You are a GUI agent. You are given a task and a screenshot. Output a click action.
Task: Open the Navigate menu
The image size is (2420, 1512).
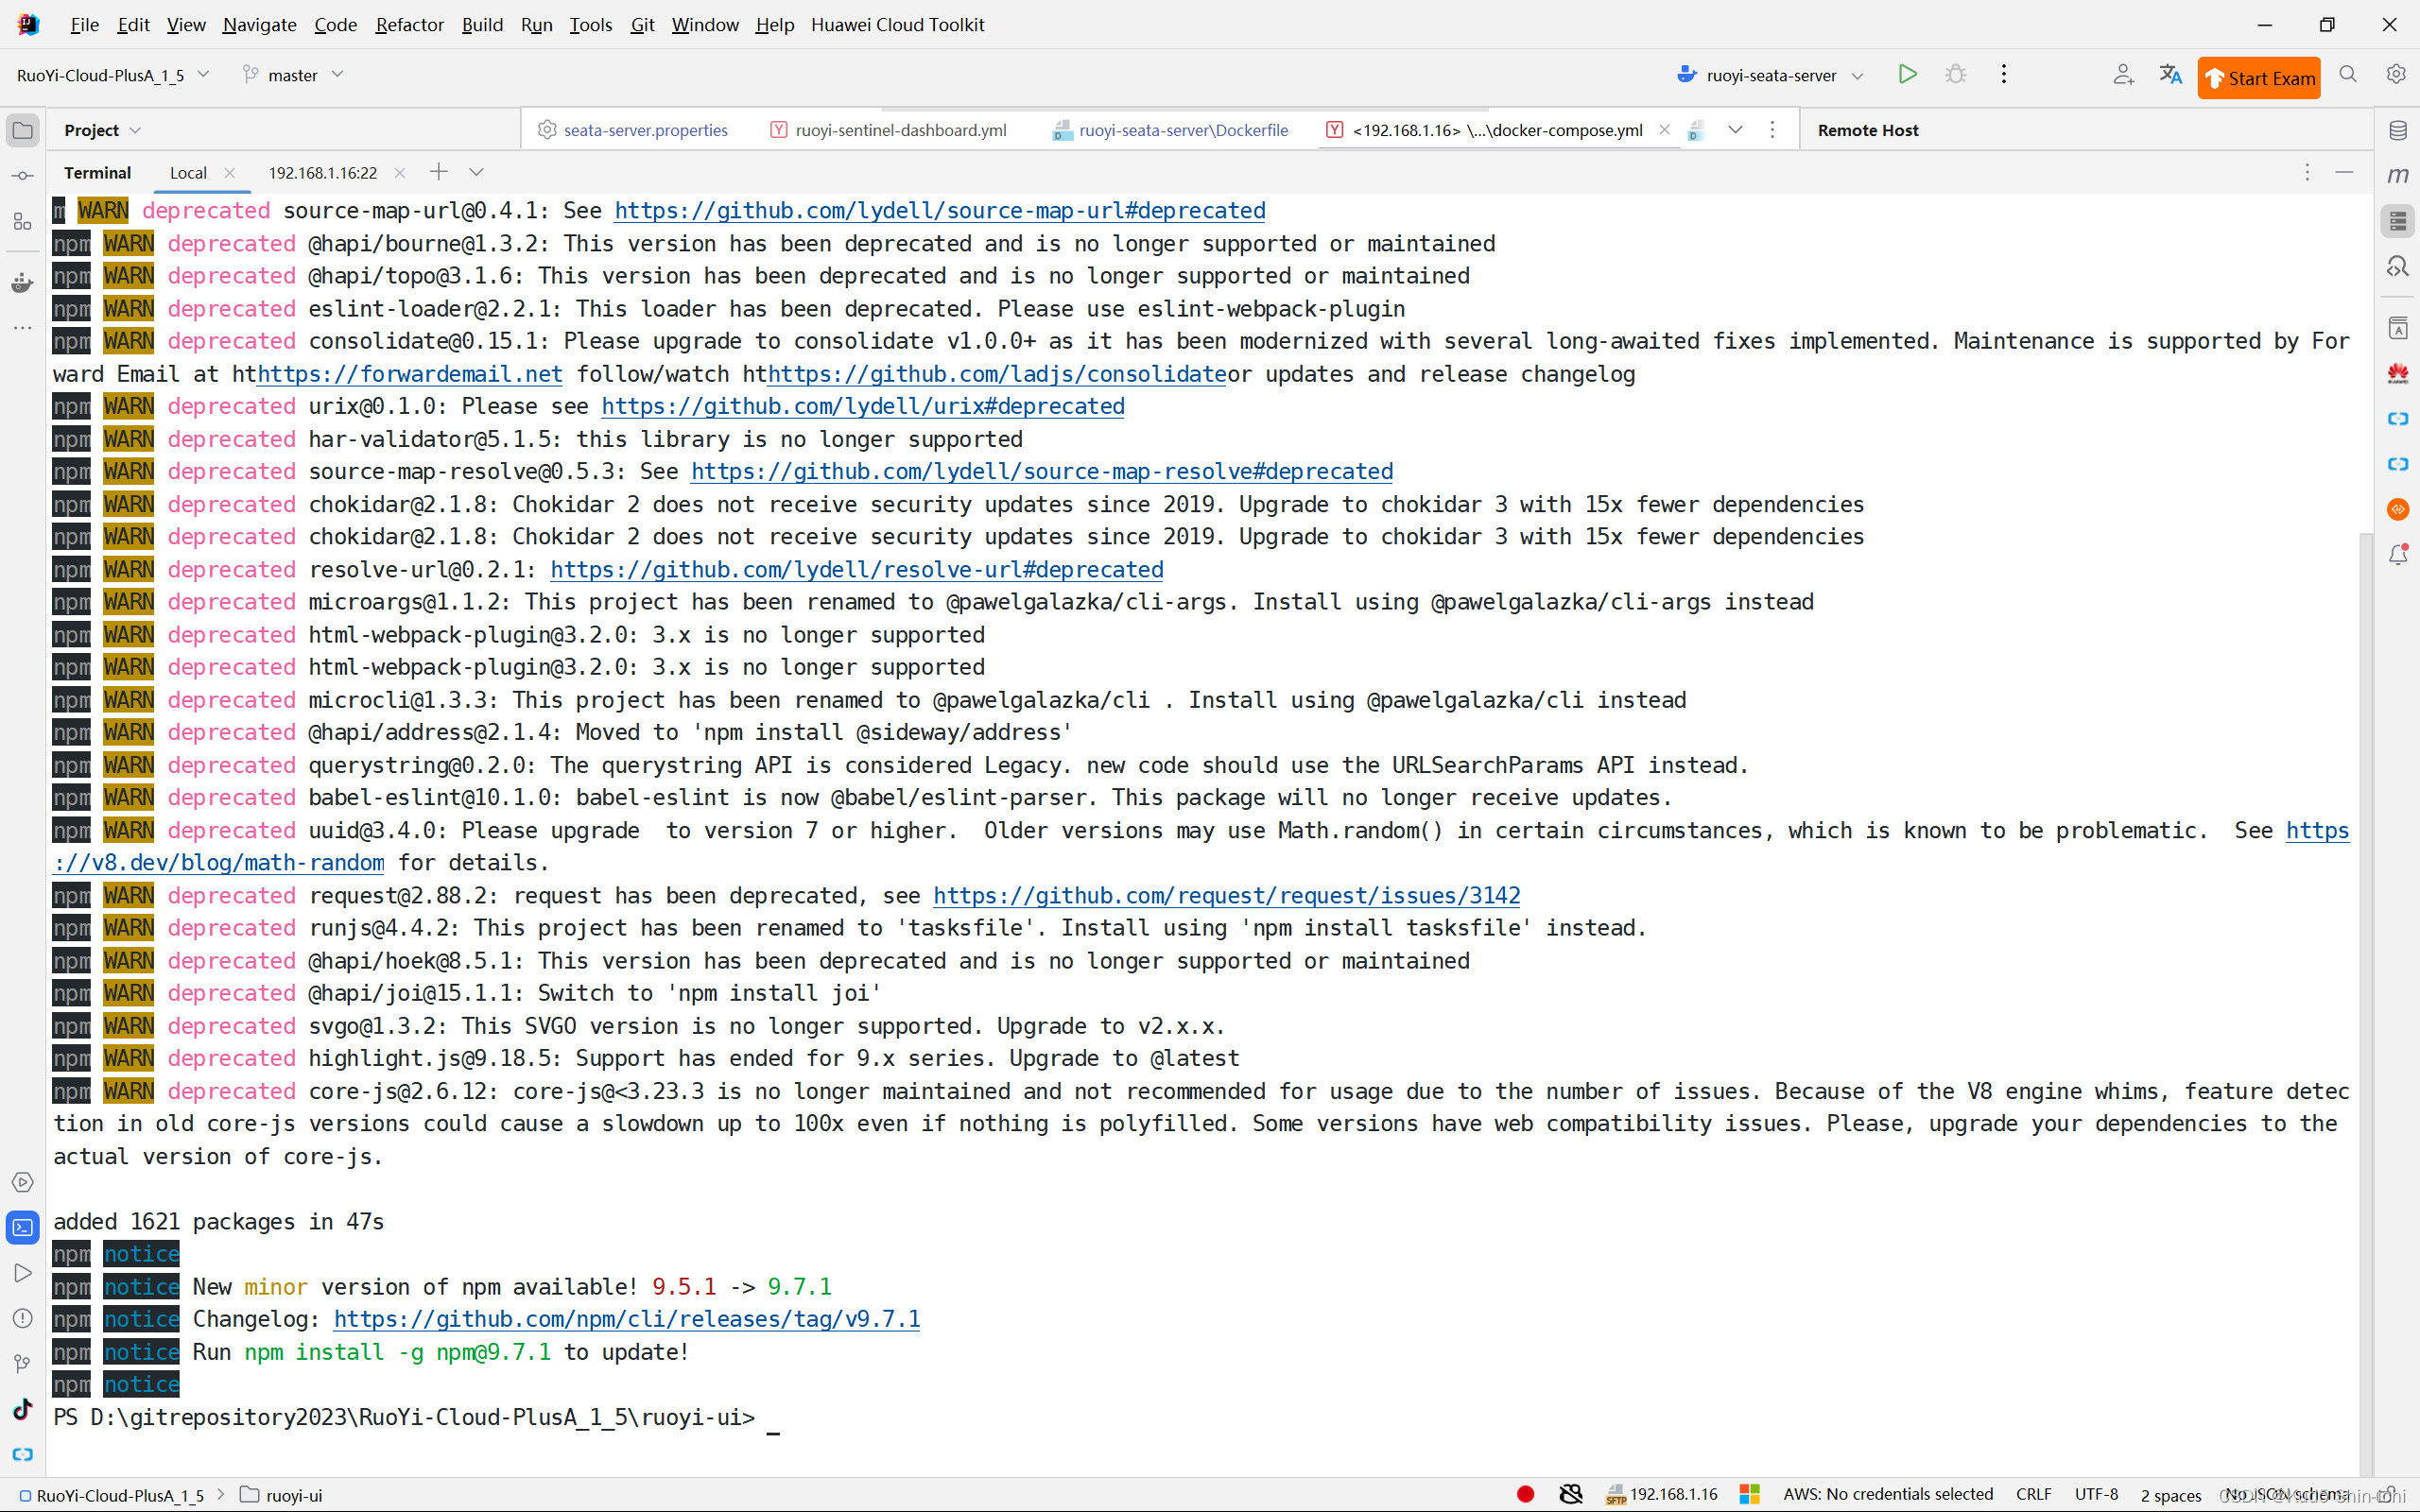click(259, 24)
